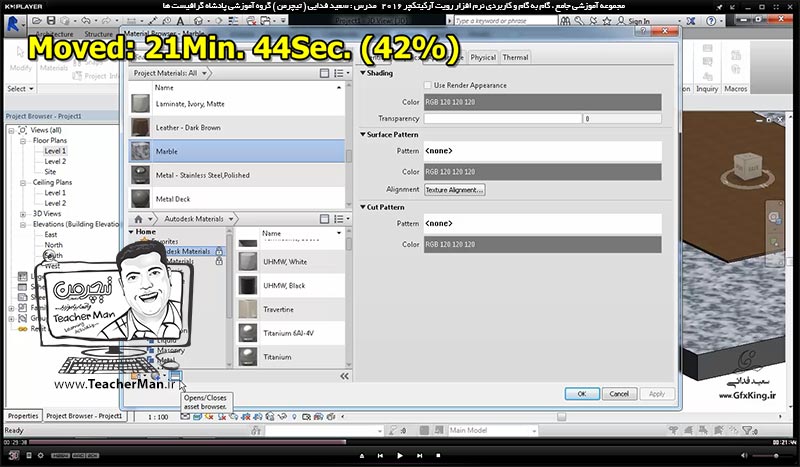
Task: Toggle library panel display icon beside Autodesk Materials
Action: [324, 219]
